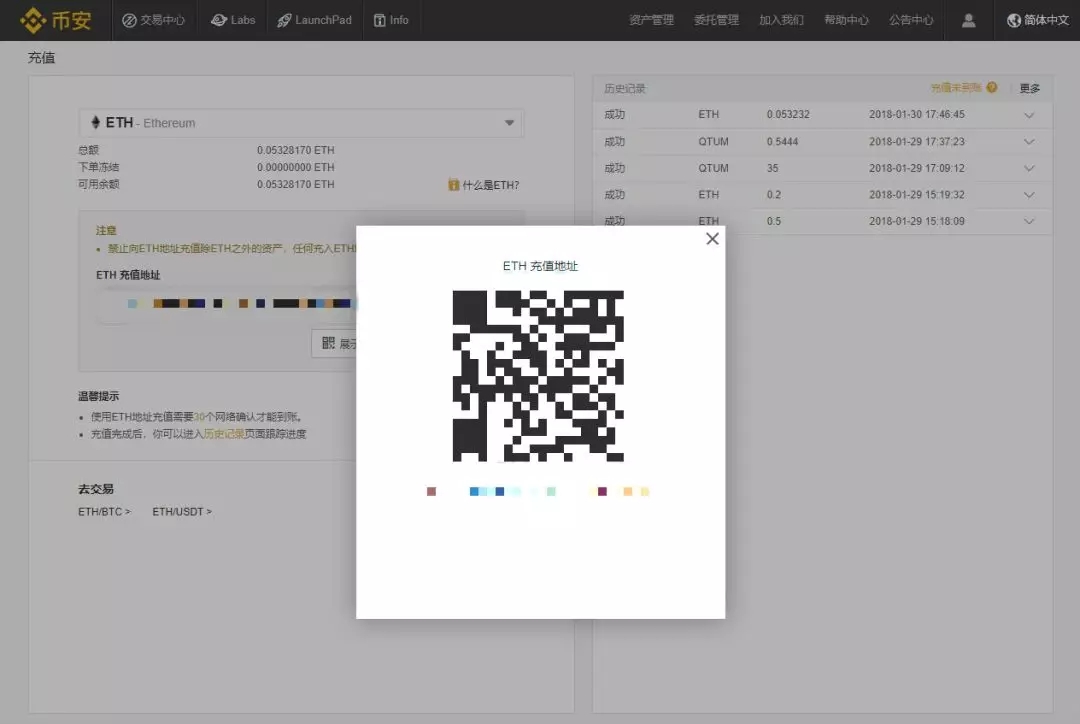Go to the ETH/USDT trading pair
Image resolution: width=1080 pixels, height=724 pixels.
182,512
